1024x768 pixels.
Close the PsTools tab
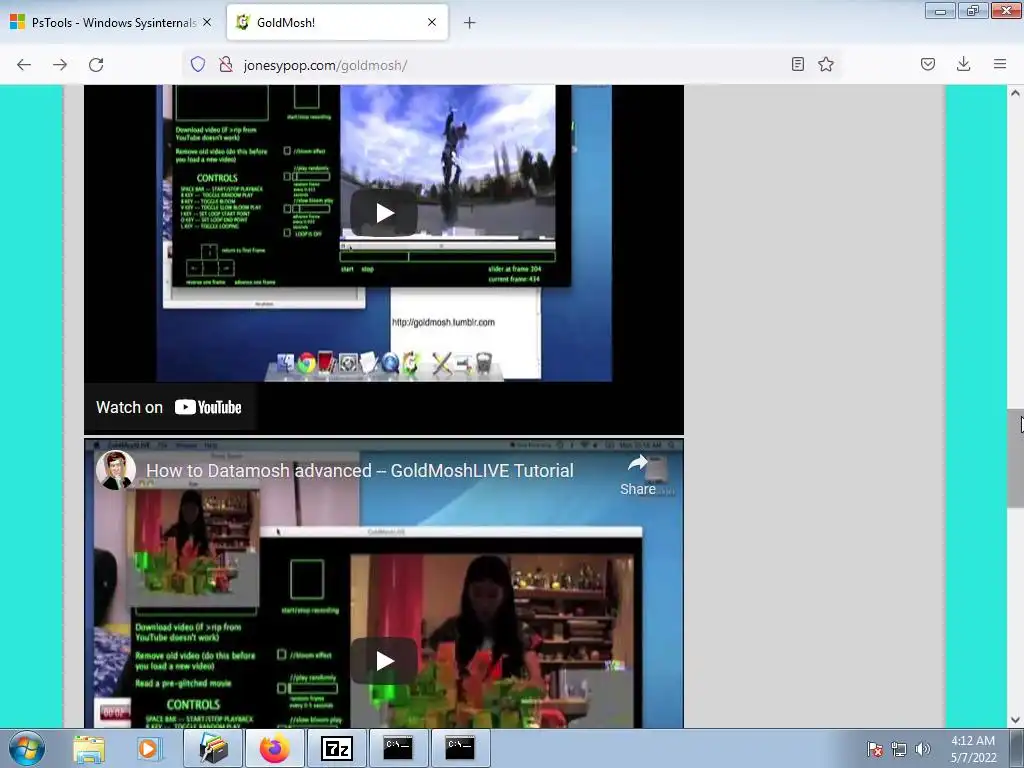click(x=207, y=22)
